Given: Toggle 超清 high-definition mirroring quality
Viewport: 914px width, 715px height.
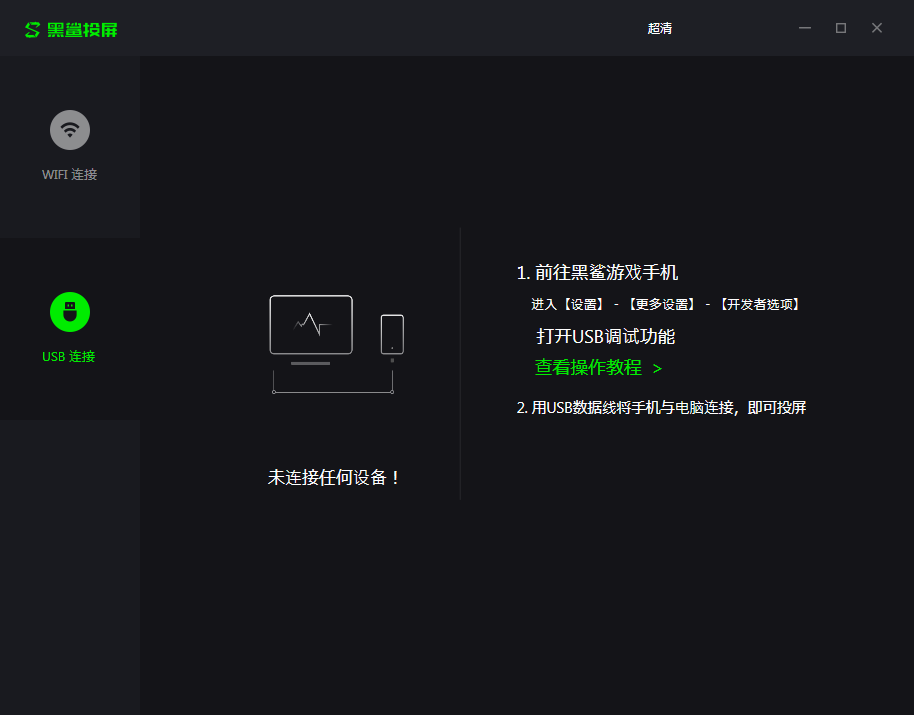Looking at the screenshot, I should [660, 28].
